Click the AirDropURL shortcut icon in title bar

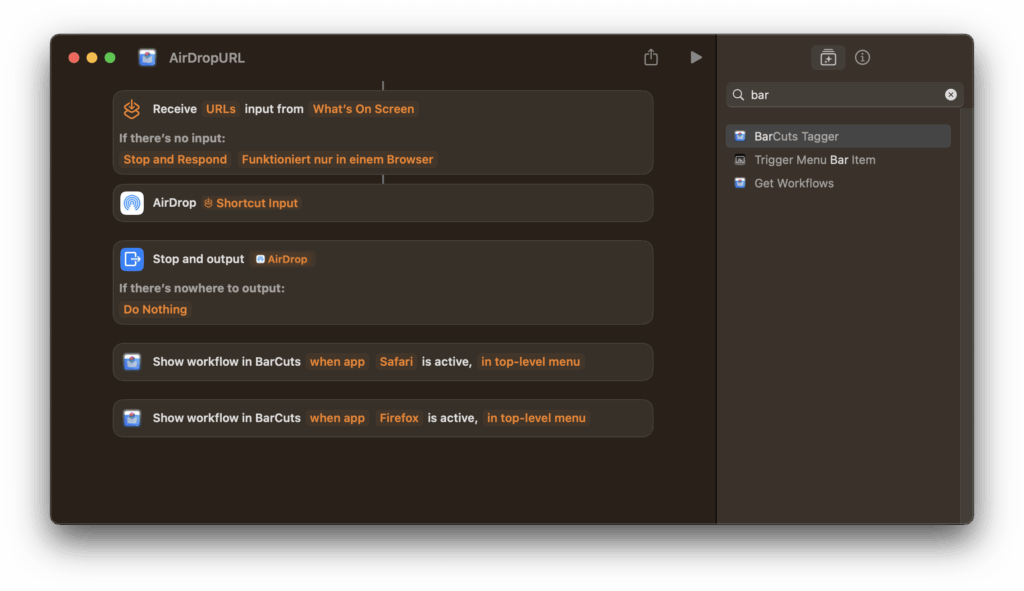tap(147, 57)
